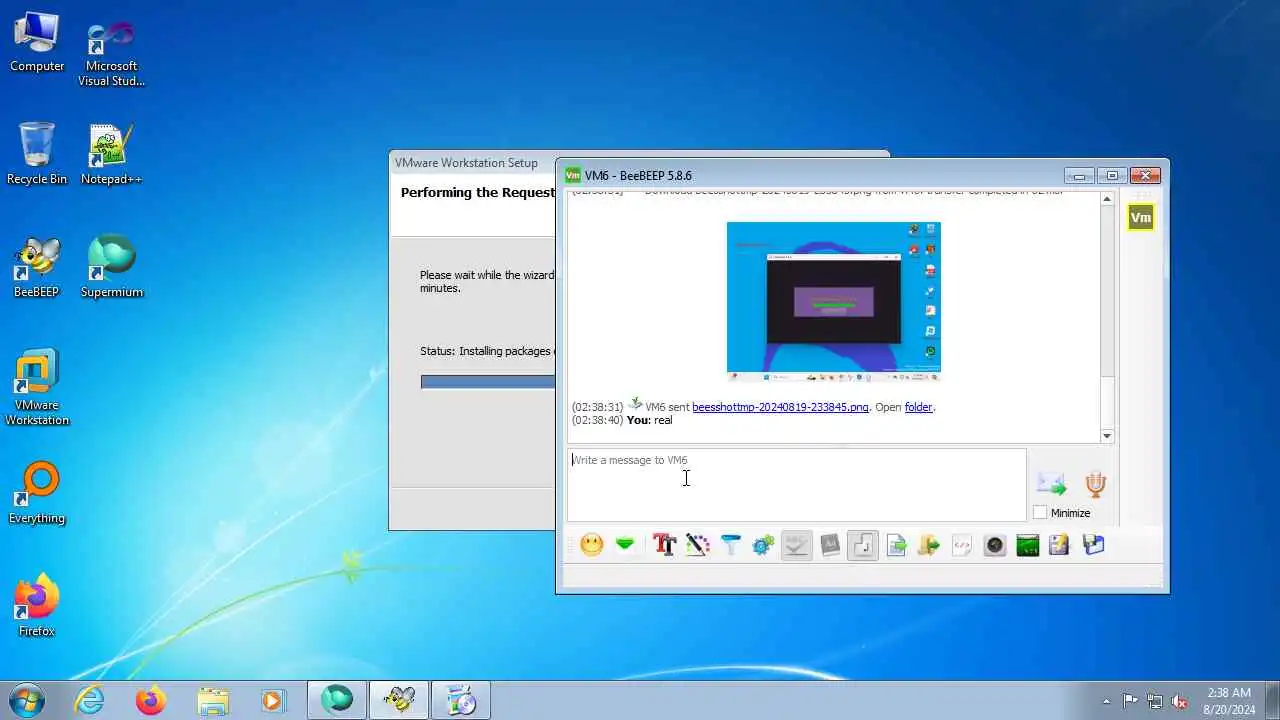Viewport: 1280px width, 720px height.
Task: Enable the Minimize checkbox
Action: [x=1040, y=513]
